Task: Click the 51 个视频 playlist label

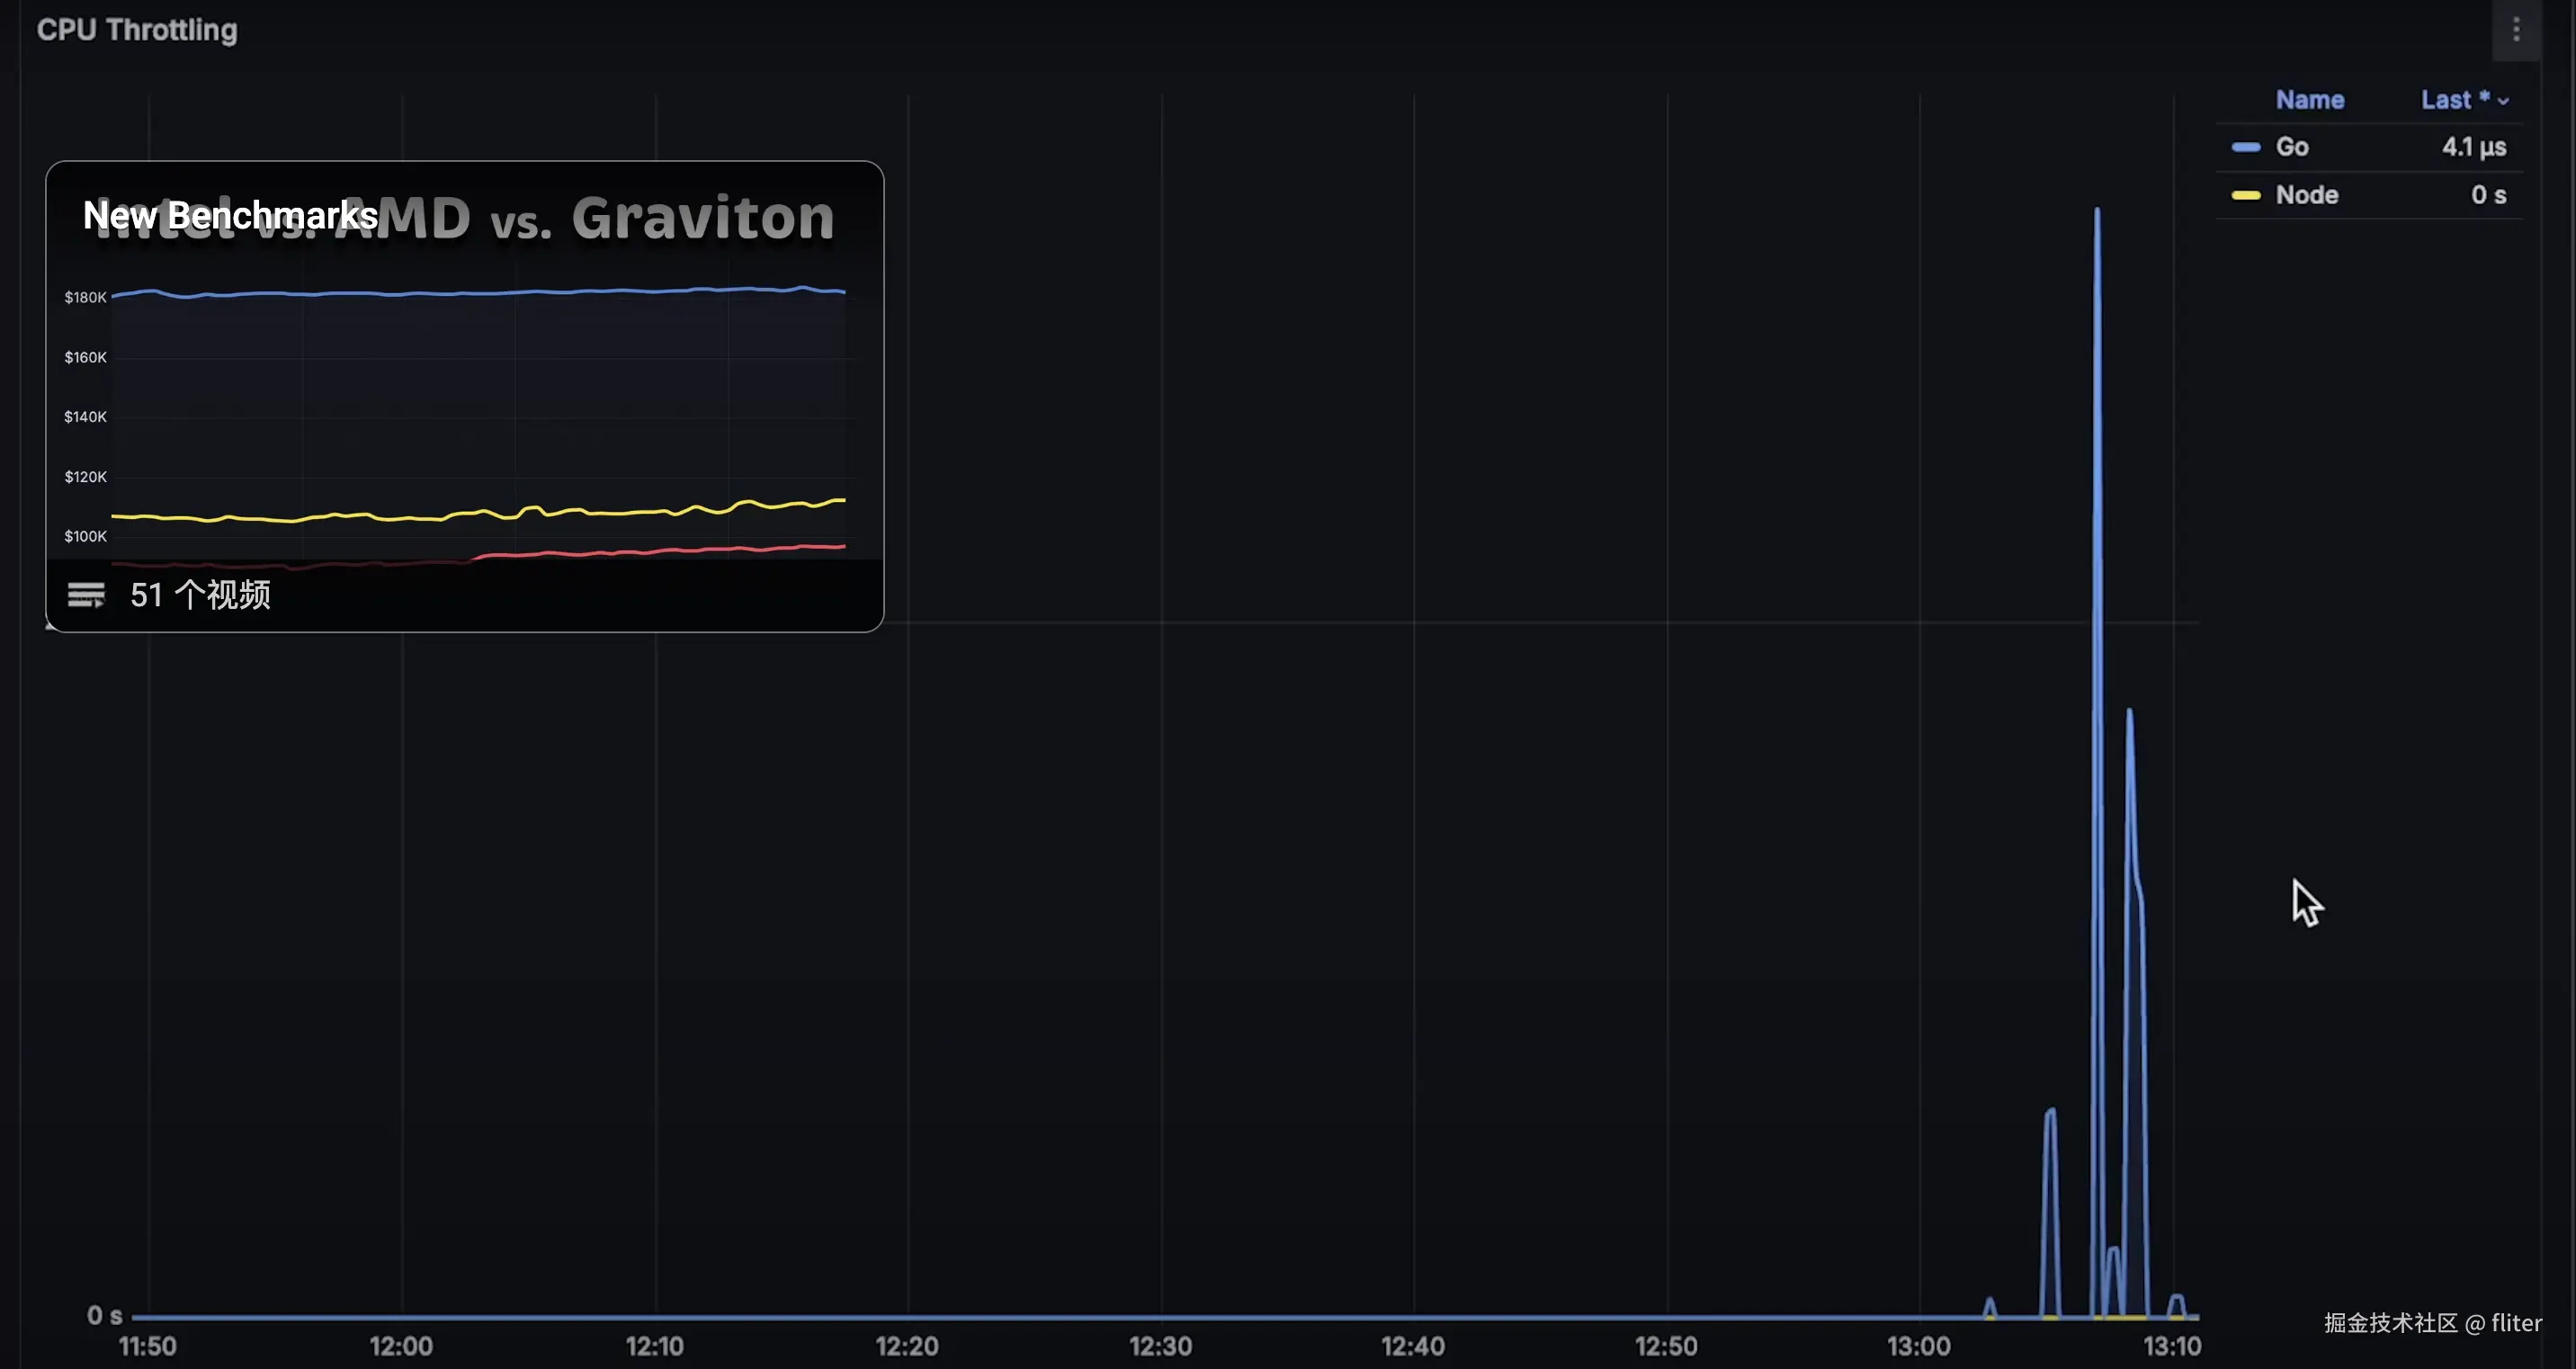Action: pyautogui.click(x=200, y=595)
